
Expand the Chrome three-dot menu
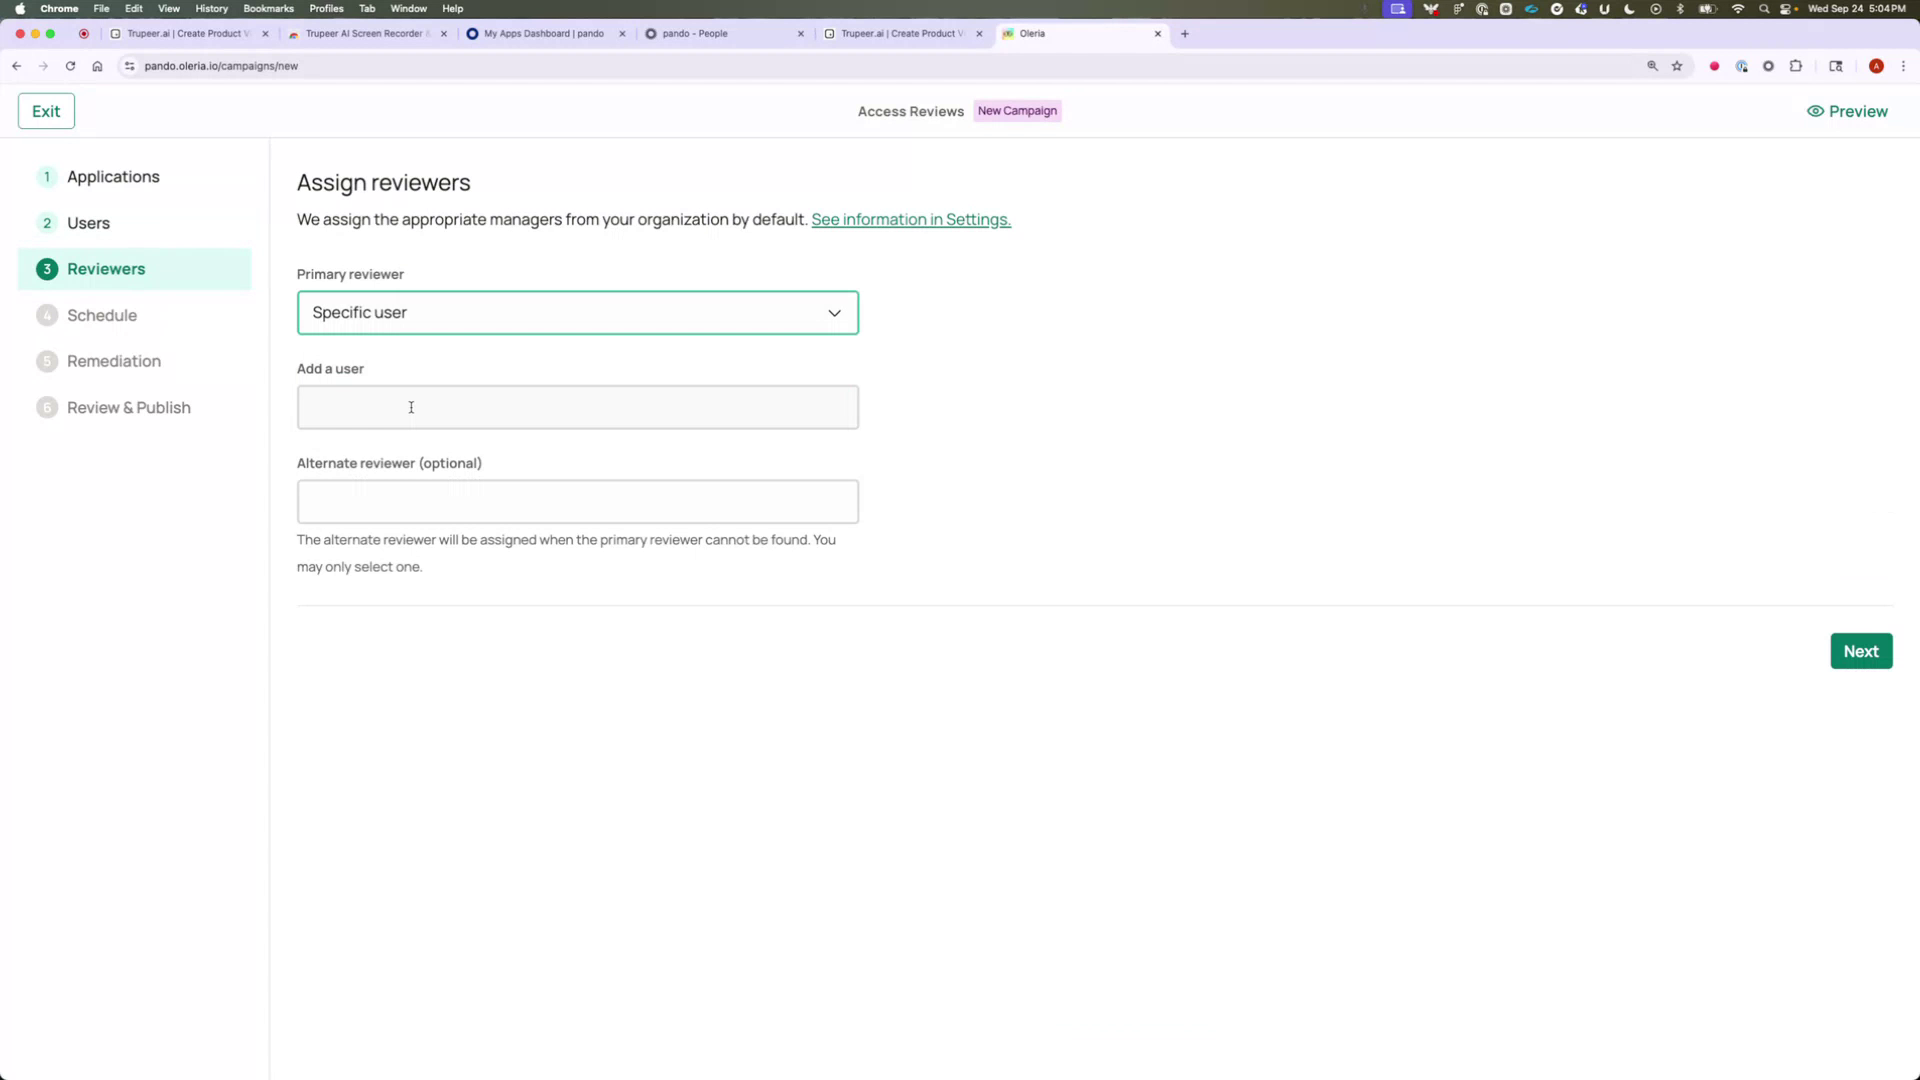pos(1903,66)
